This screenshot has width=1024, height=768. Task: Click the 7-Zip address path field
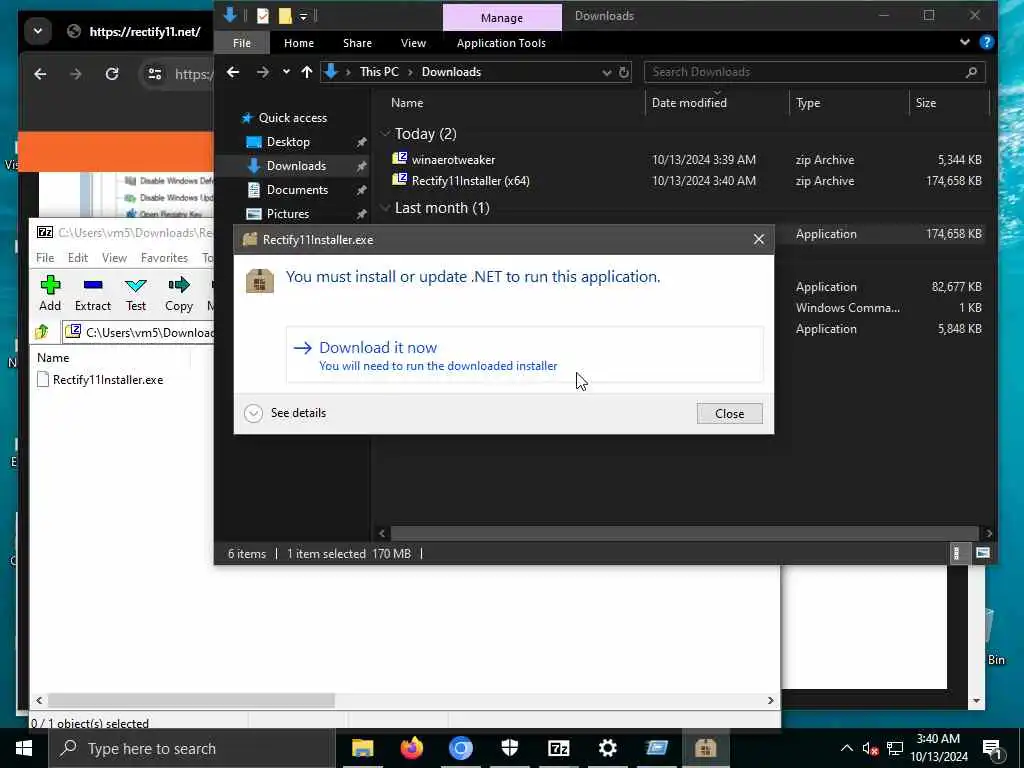pyautogui.click(x=138, y=332)
